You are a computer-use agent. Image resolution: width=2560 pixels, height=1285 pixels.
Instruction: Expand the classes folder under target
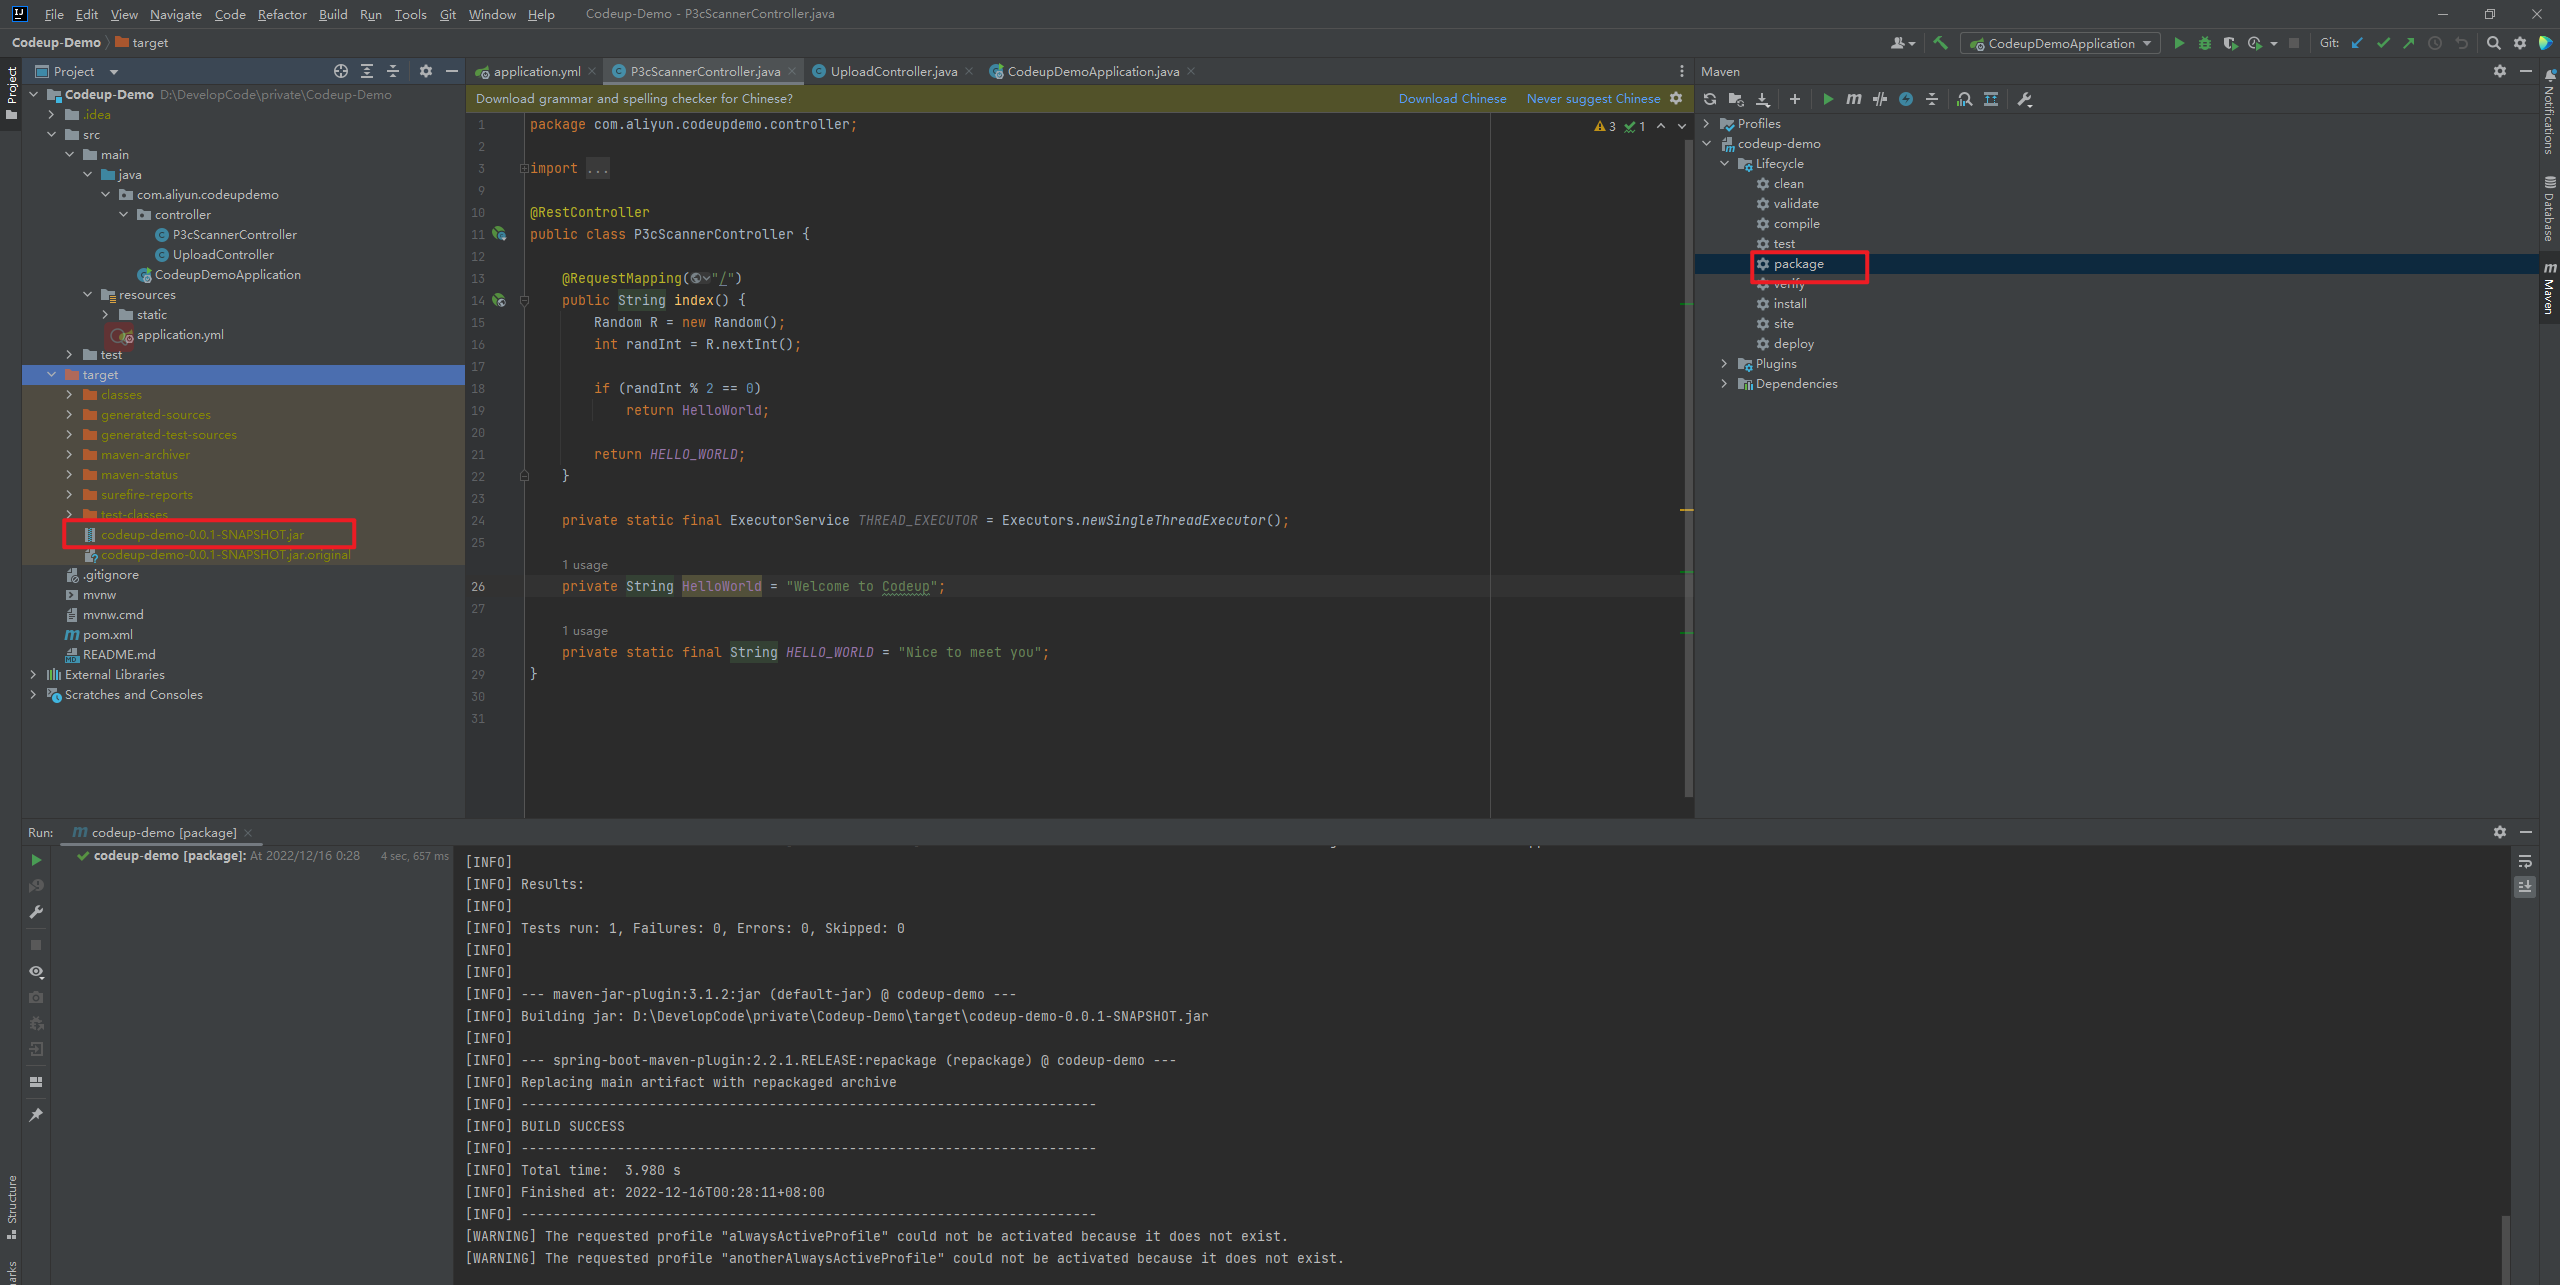click(x=69, y=395)
